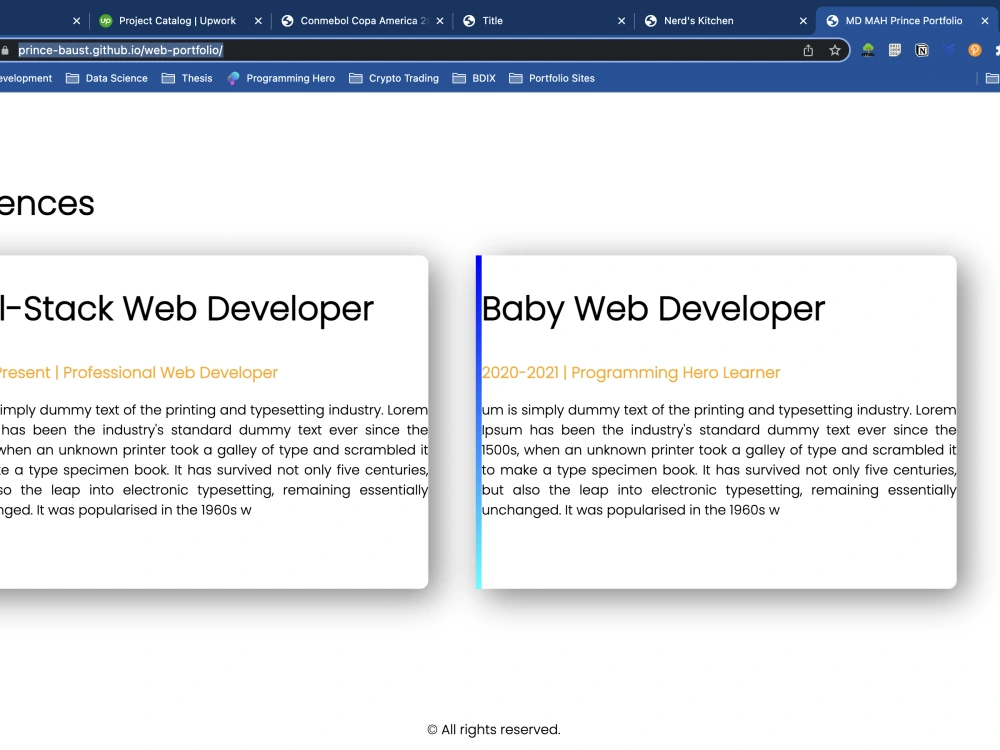
Task: Close the Nerd's Kitchen tab
Action: coord(803,21)
